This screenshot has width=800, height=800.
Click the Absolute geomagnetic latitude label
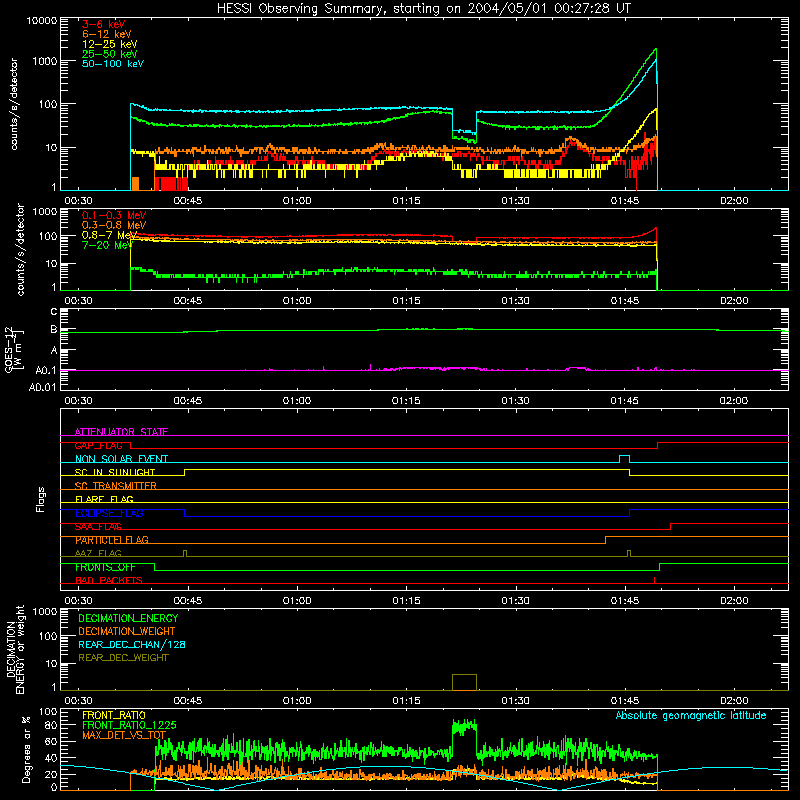[x=691, y=715]
